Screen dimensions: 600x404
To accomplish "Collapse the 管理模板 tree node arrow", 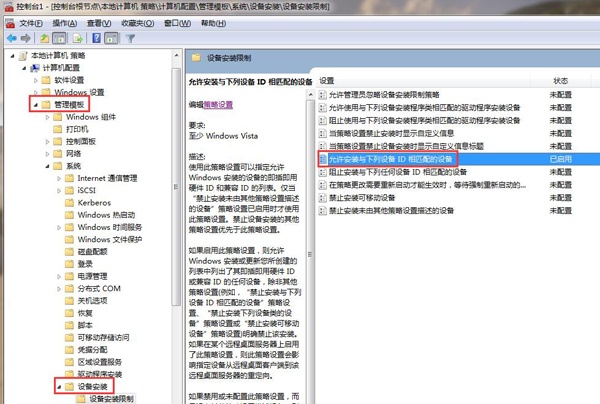I will pyautogui.click(x=35, y=104).
